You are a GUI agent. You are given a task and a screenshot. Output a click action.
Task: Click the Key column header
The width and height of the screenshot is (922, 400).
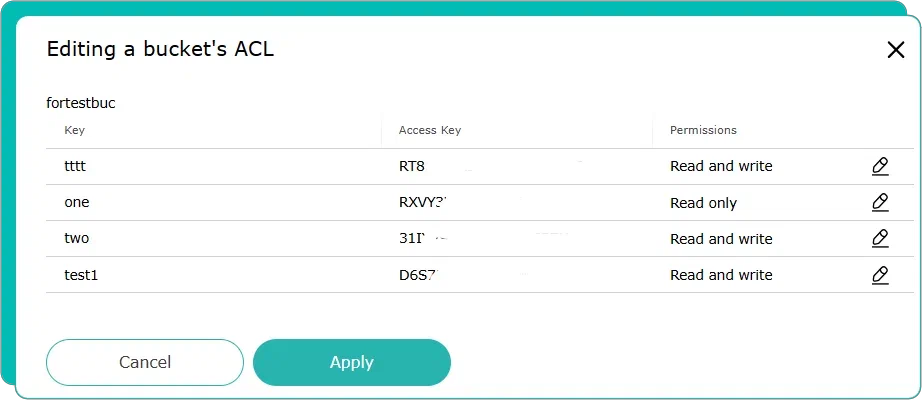(75, 130)
